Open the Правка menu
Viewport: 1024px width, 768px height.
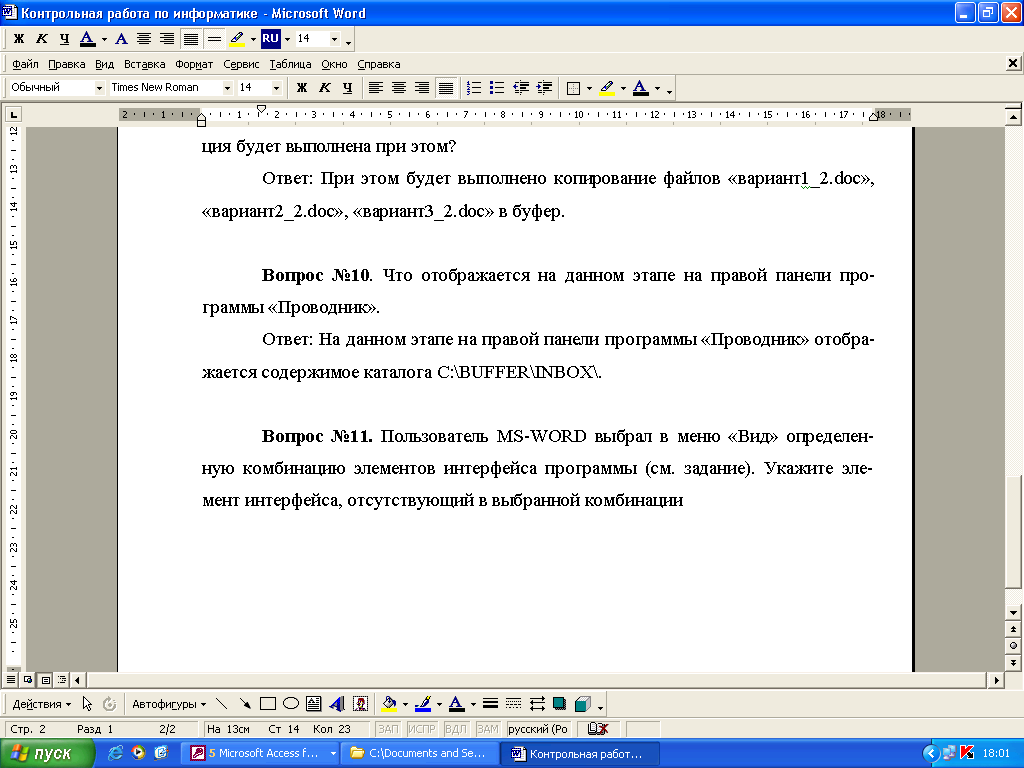click(x=67, y=64)
